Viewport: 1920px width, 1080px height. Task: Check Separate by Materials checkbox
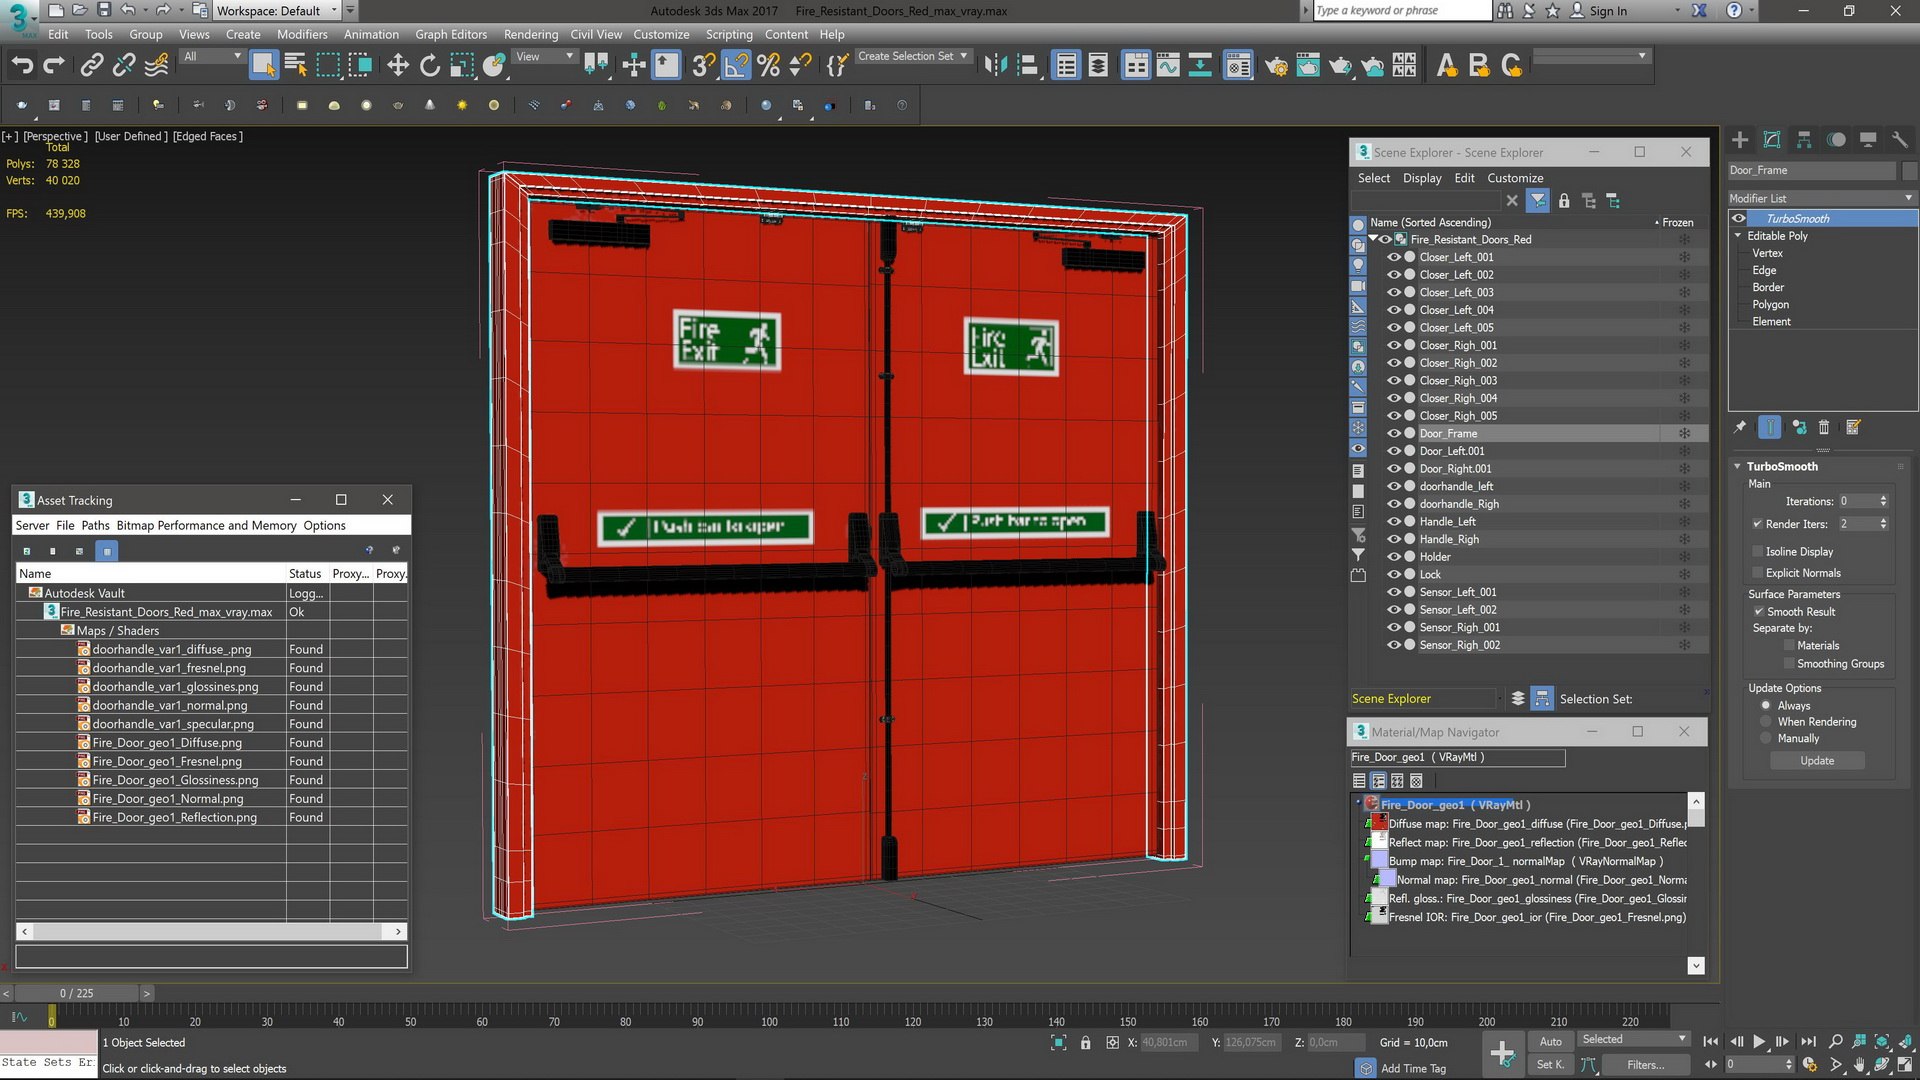pos(1789,645)
